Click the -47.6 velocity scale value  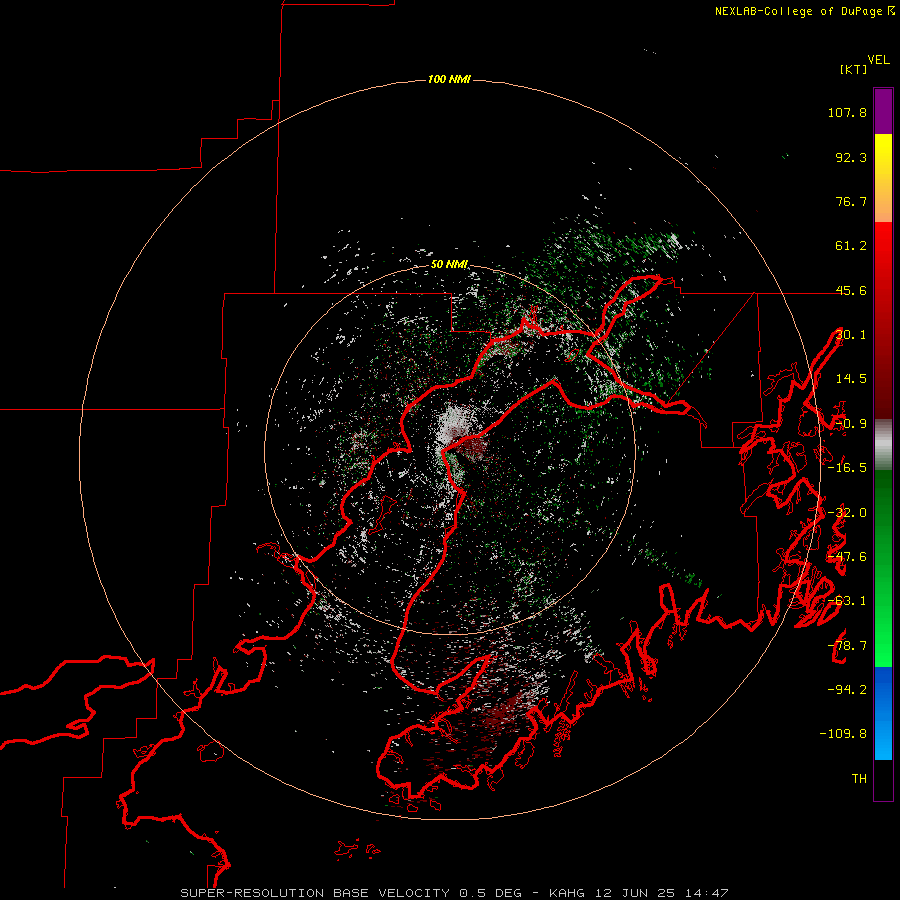point(847,557)
